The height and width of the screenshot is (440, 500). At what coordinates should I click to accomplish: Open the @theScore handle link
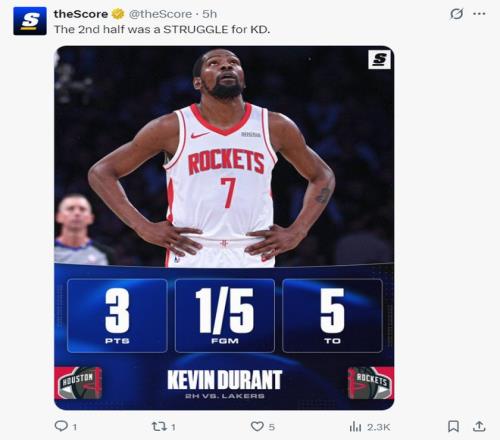click(x=160, y=14)
